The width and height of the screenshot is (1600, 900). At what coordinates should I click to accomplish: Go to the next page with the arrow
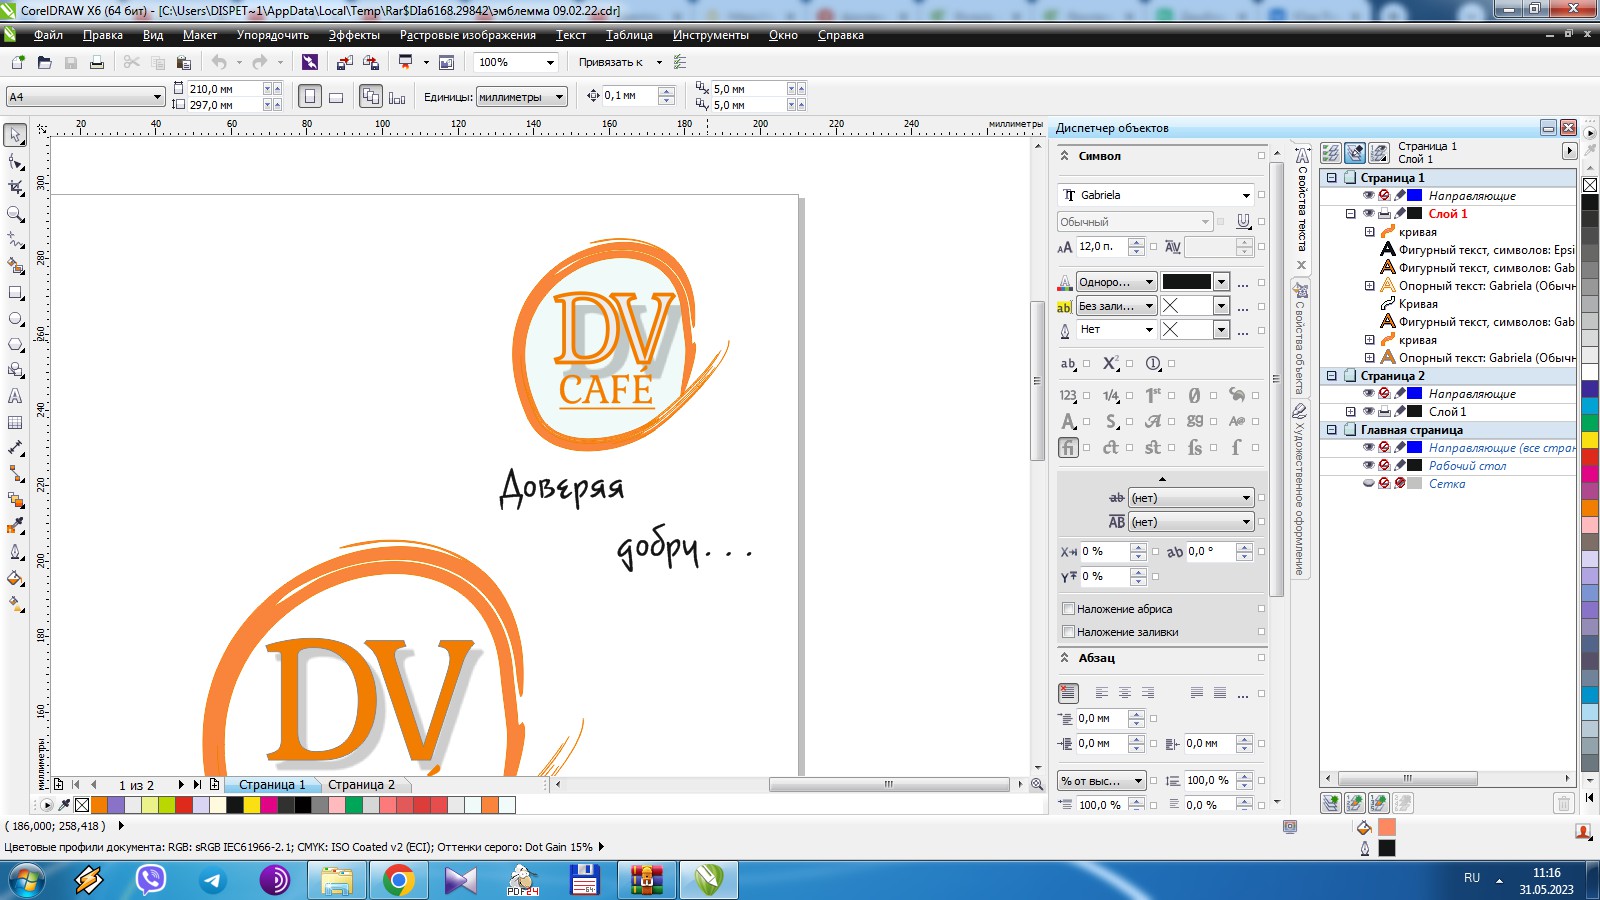pyautogui.click(x=180, y=785)
